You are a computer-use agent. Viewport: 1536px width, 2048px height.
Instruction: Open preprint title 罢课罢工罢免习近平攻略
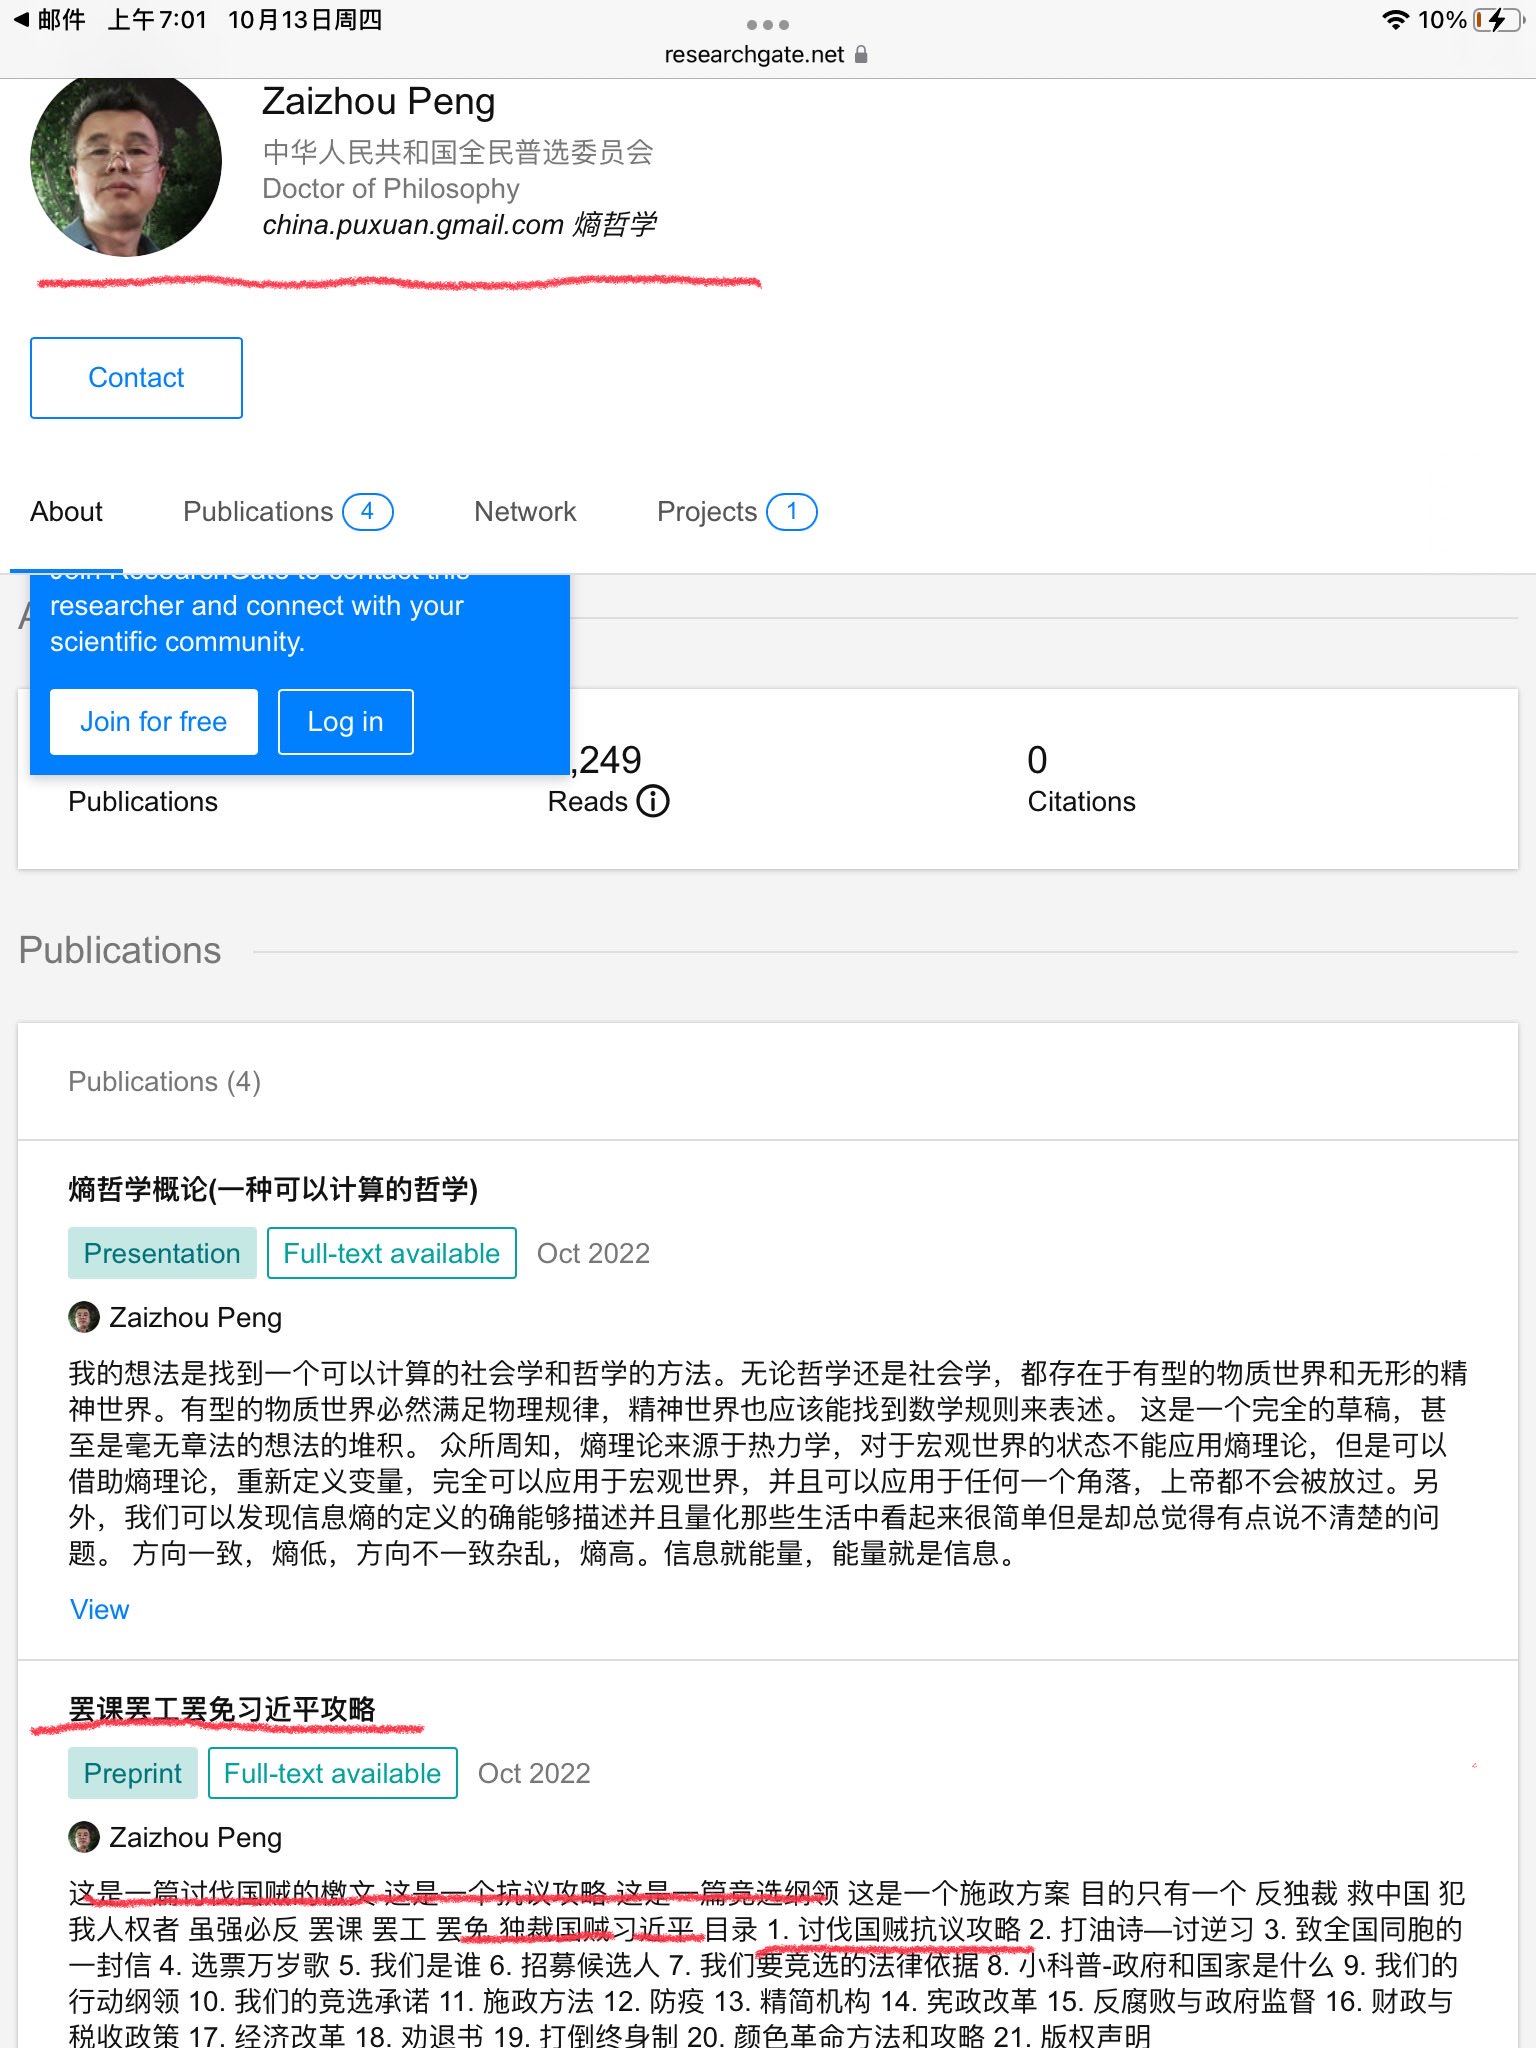[222, 1709]
